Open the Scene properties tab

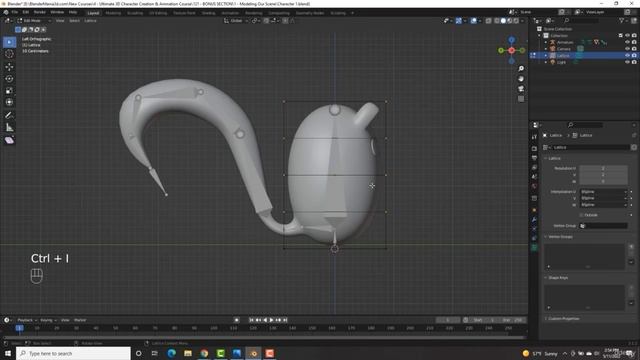click(534, 177)
